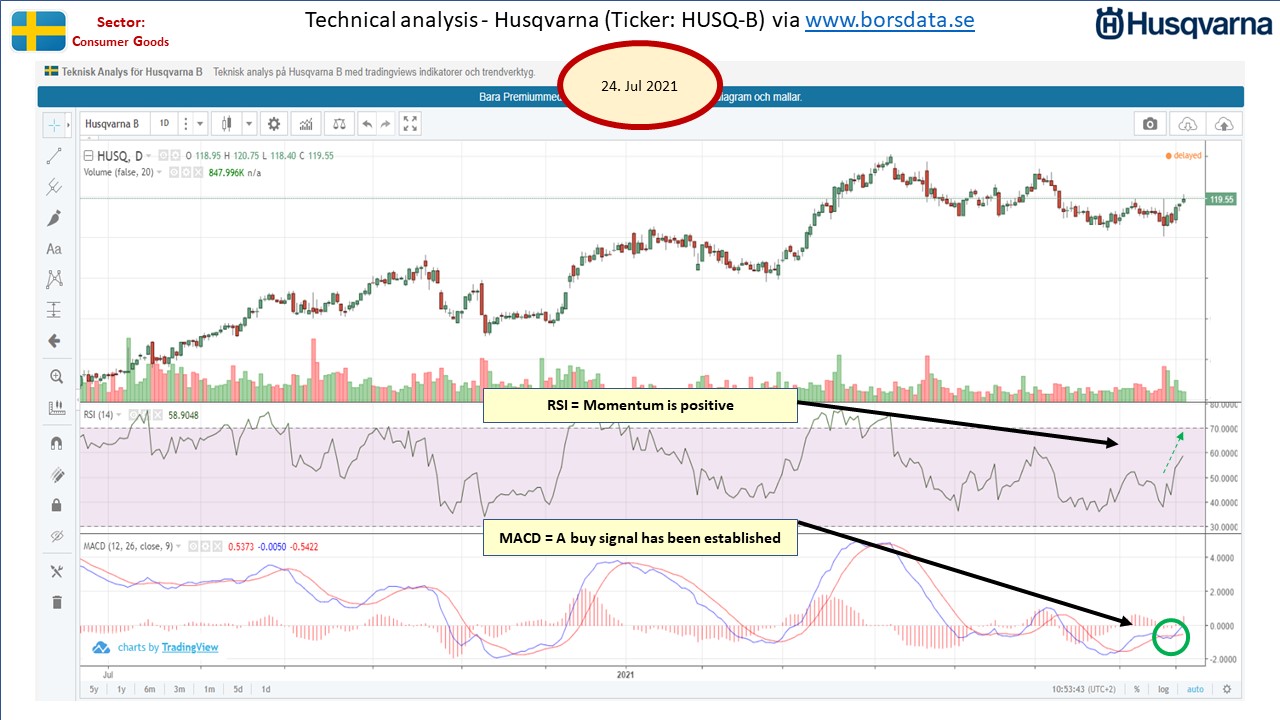Activate the zoom-in magnifier tool
Viewport: 1280px width, 720px height.
click(56, 377)
